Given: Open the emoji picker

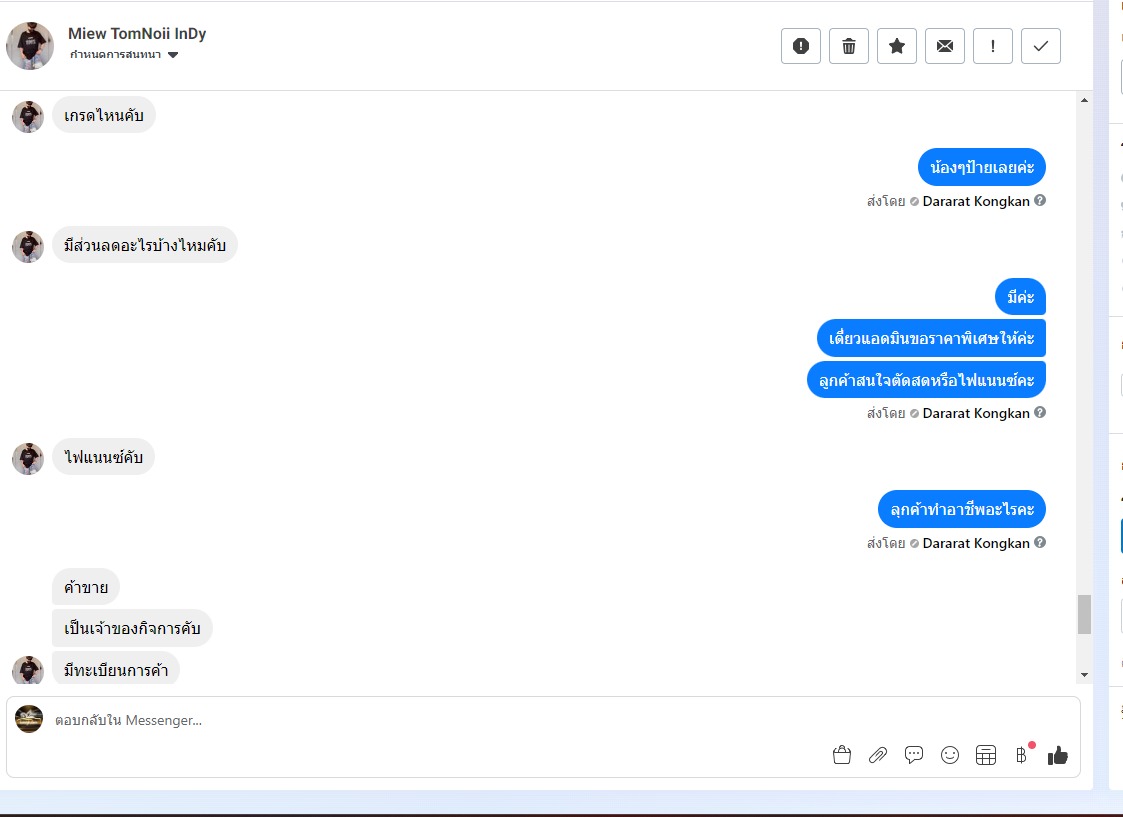Looking at the screenshot, I should (x=950, y=755).
